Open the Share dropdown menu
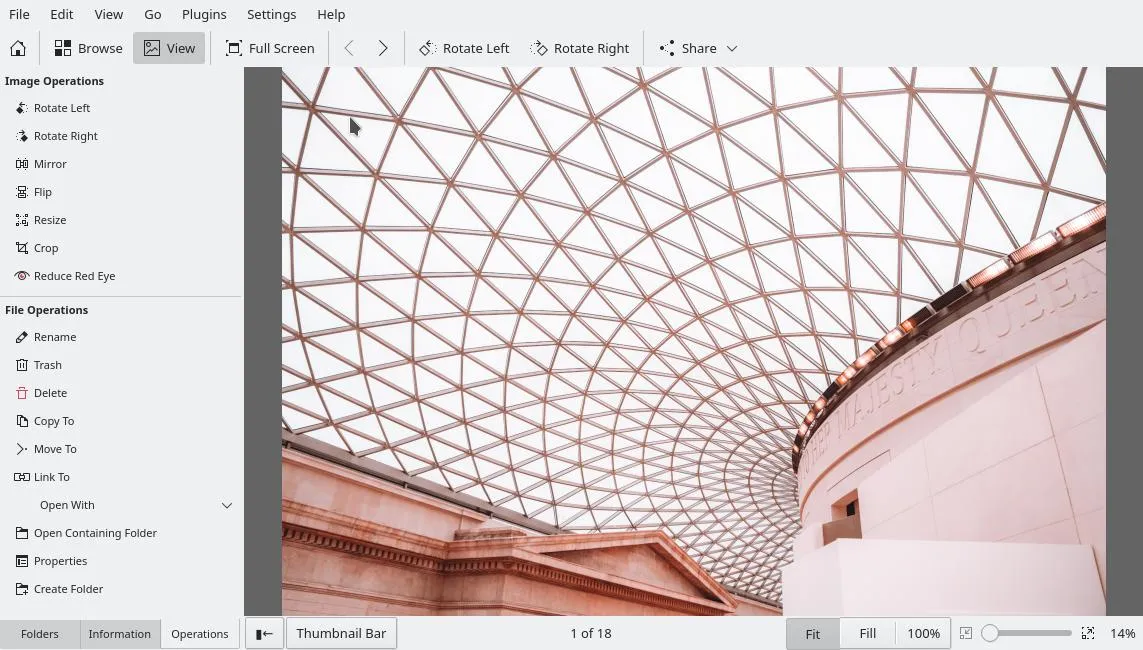 point(698,48)
